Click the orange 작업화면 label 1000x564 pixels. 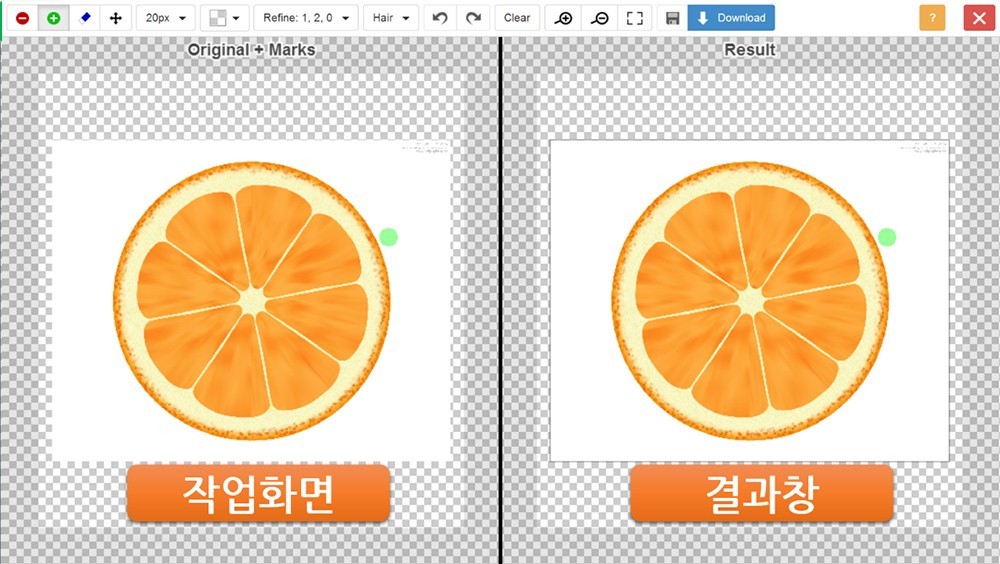click(258, 493)
